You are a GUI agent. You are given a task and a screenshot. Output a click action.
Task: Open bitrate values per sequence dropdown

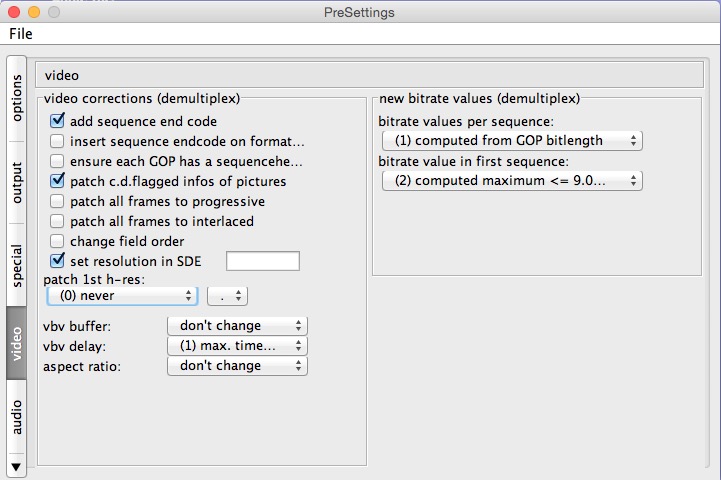coord(512,141)
